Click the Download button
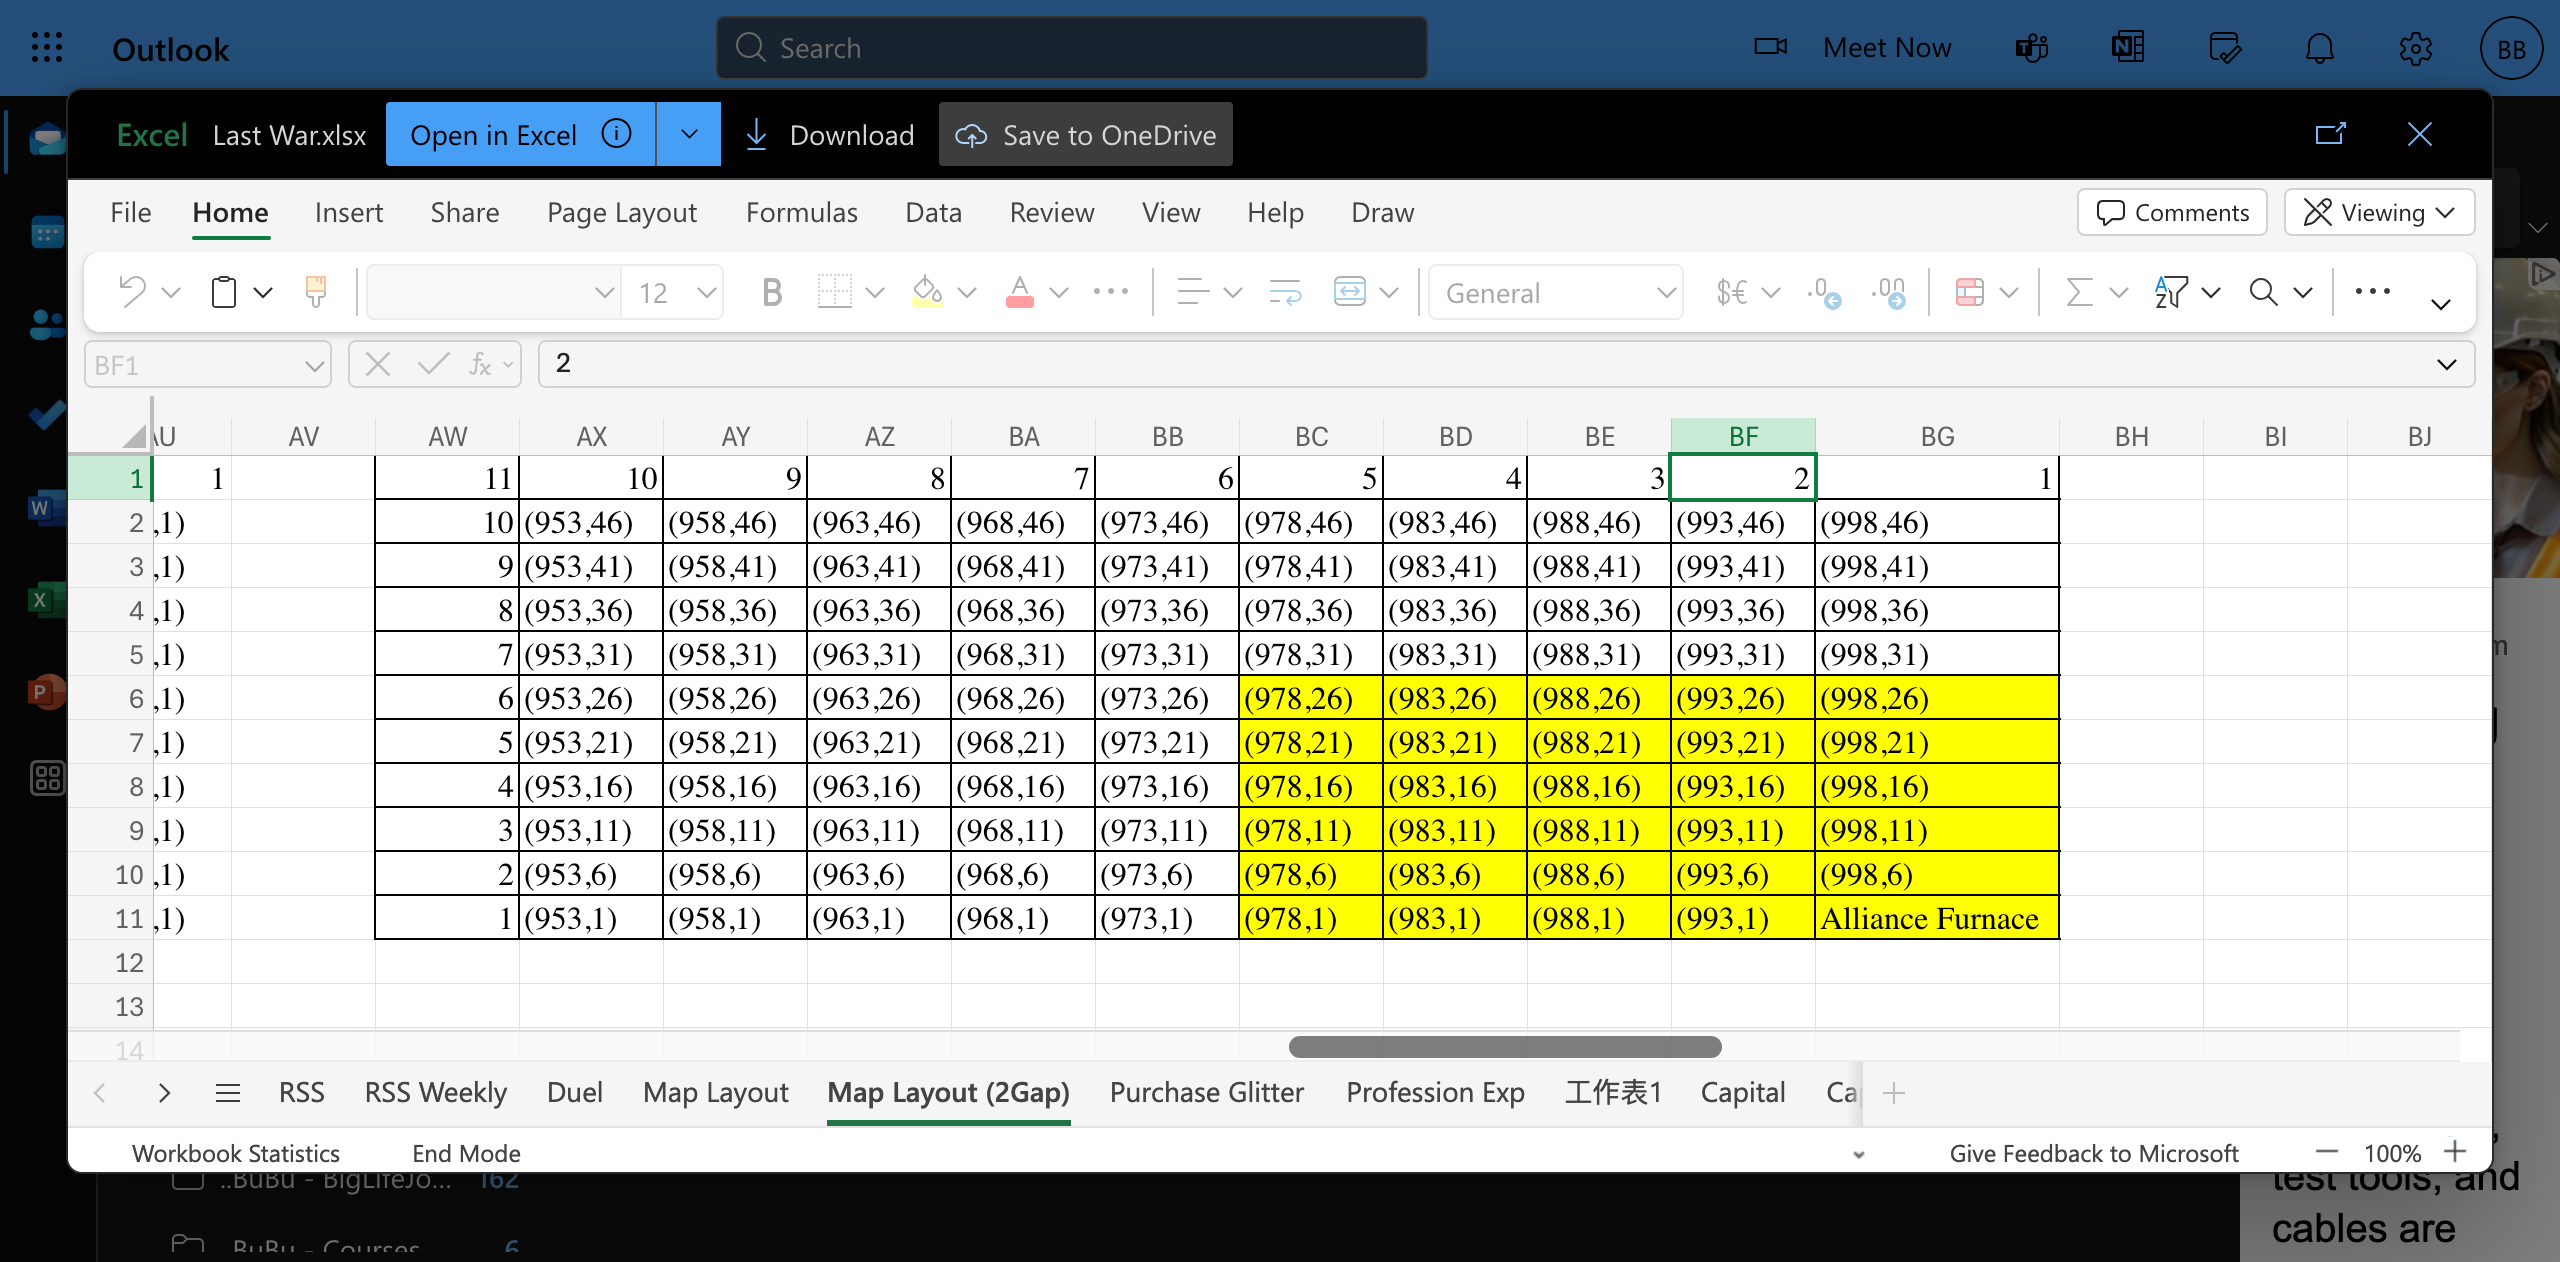Screen dimensions: 2560x1262 pos(830,134)
